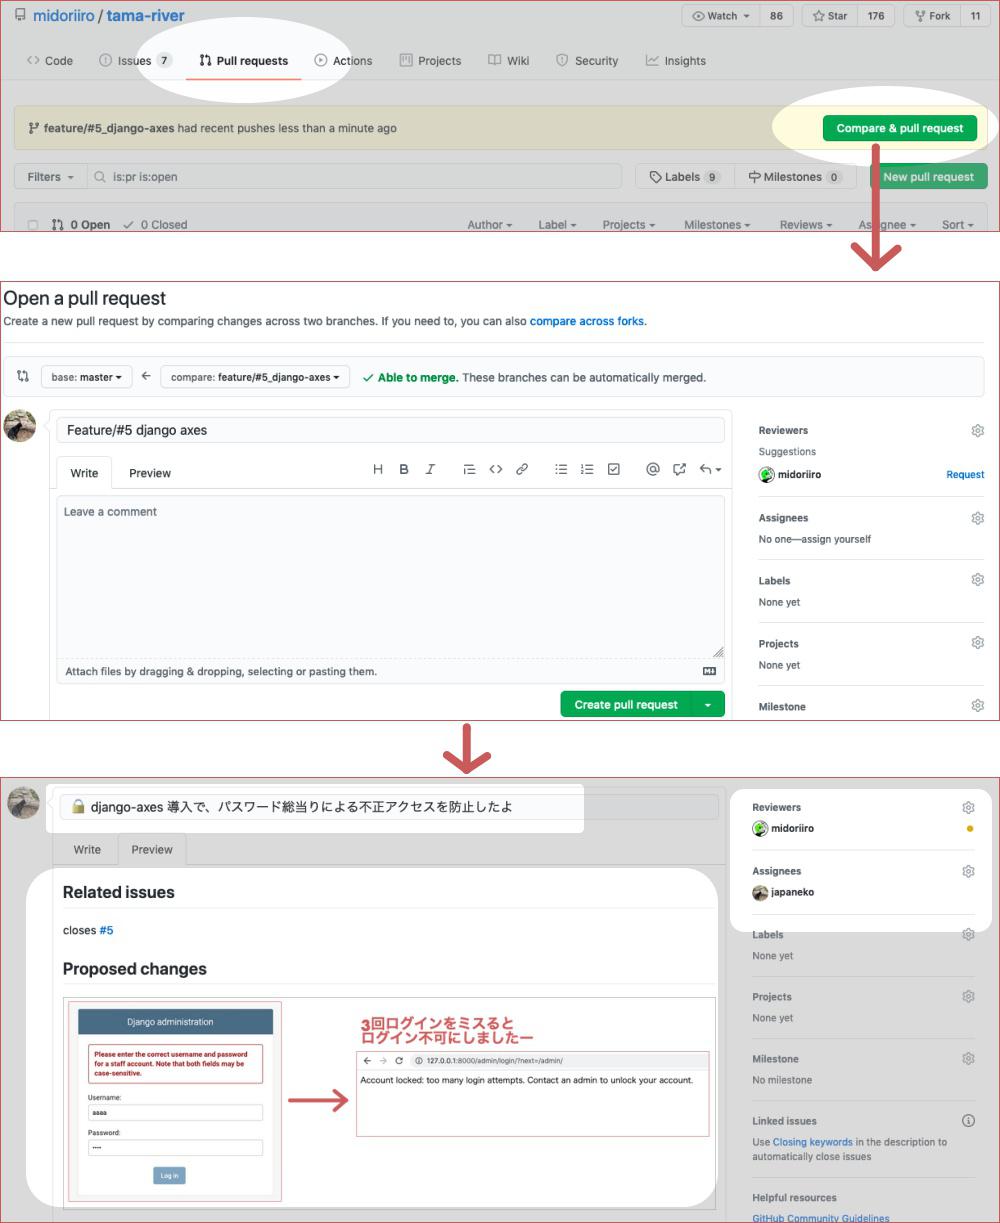
Task: Open Assignees gear above 'No one—assign yourself'
Action: tap(978, 517)
